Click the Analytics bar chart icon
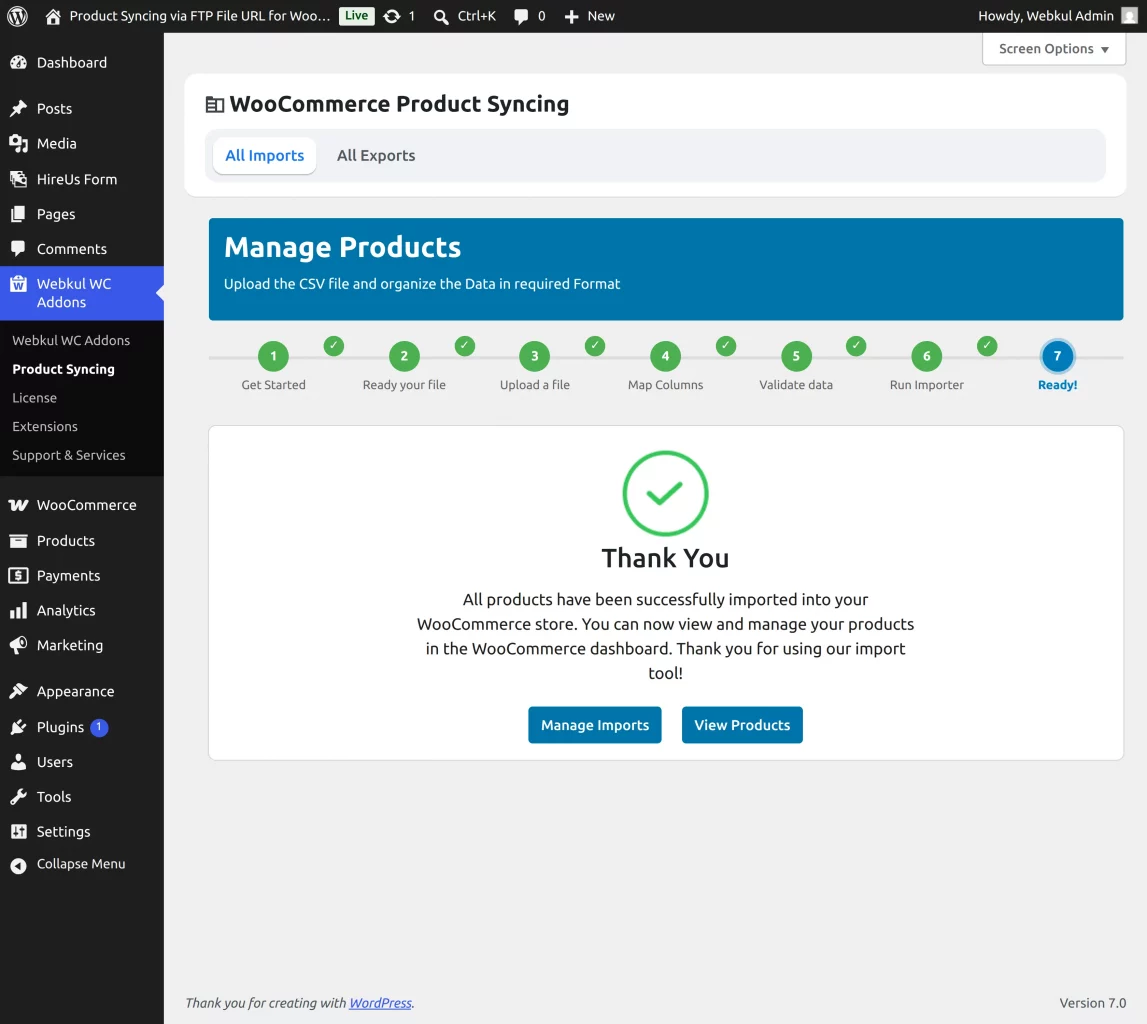This screenshot has width=1147, height=1024. pyautogui.click(x=18, y=611)
